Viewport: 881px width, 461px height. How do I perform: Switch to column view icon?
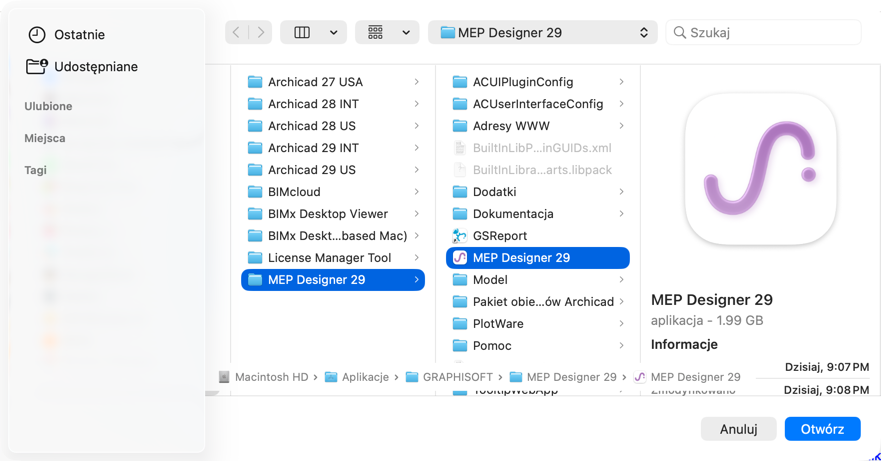[x=302, y=33]
